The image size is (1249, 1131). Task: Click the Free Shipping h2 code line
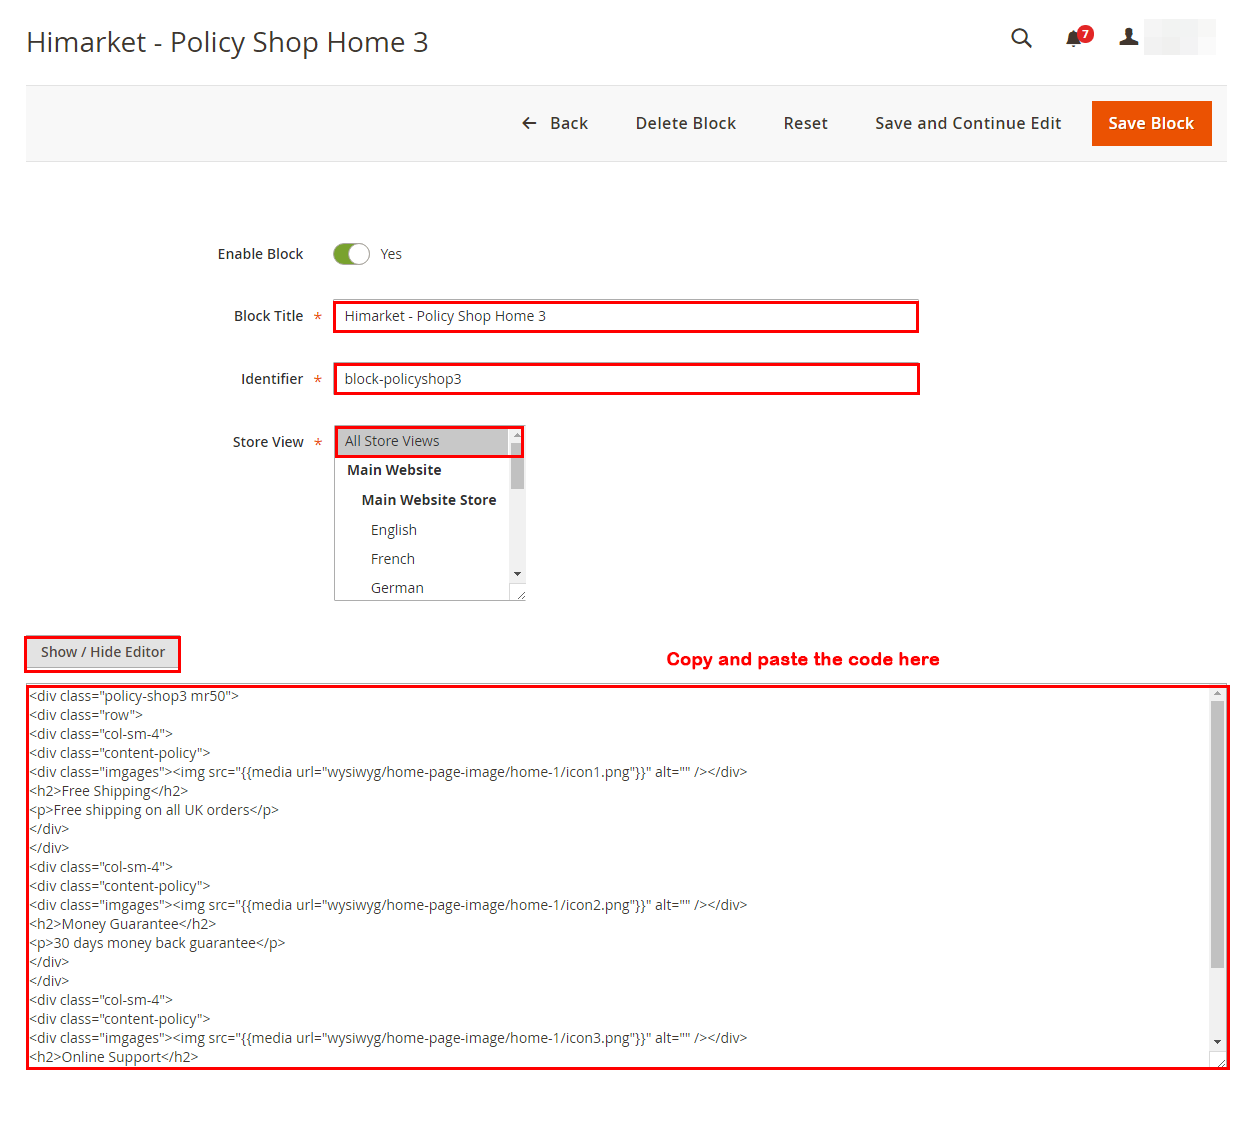click(x=109, y=791)
